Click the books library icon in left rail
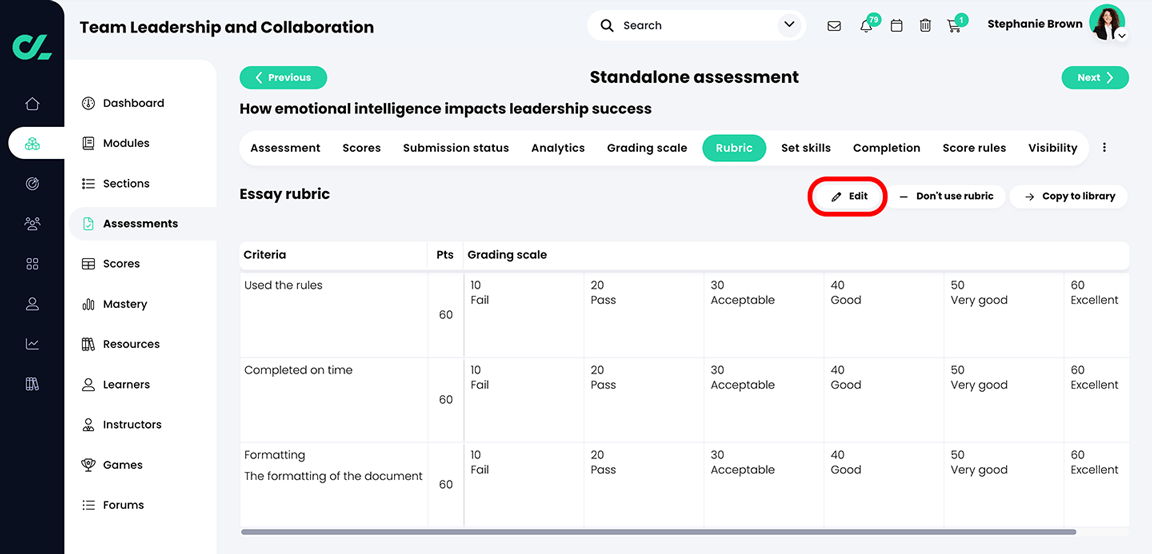 pyautogui.click(x=32, y=384)
